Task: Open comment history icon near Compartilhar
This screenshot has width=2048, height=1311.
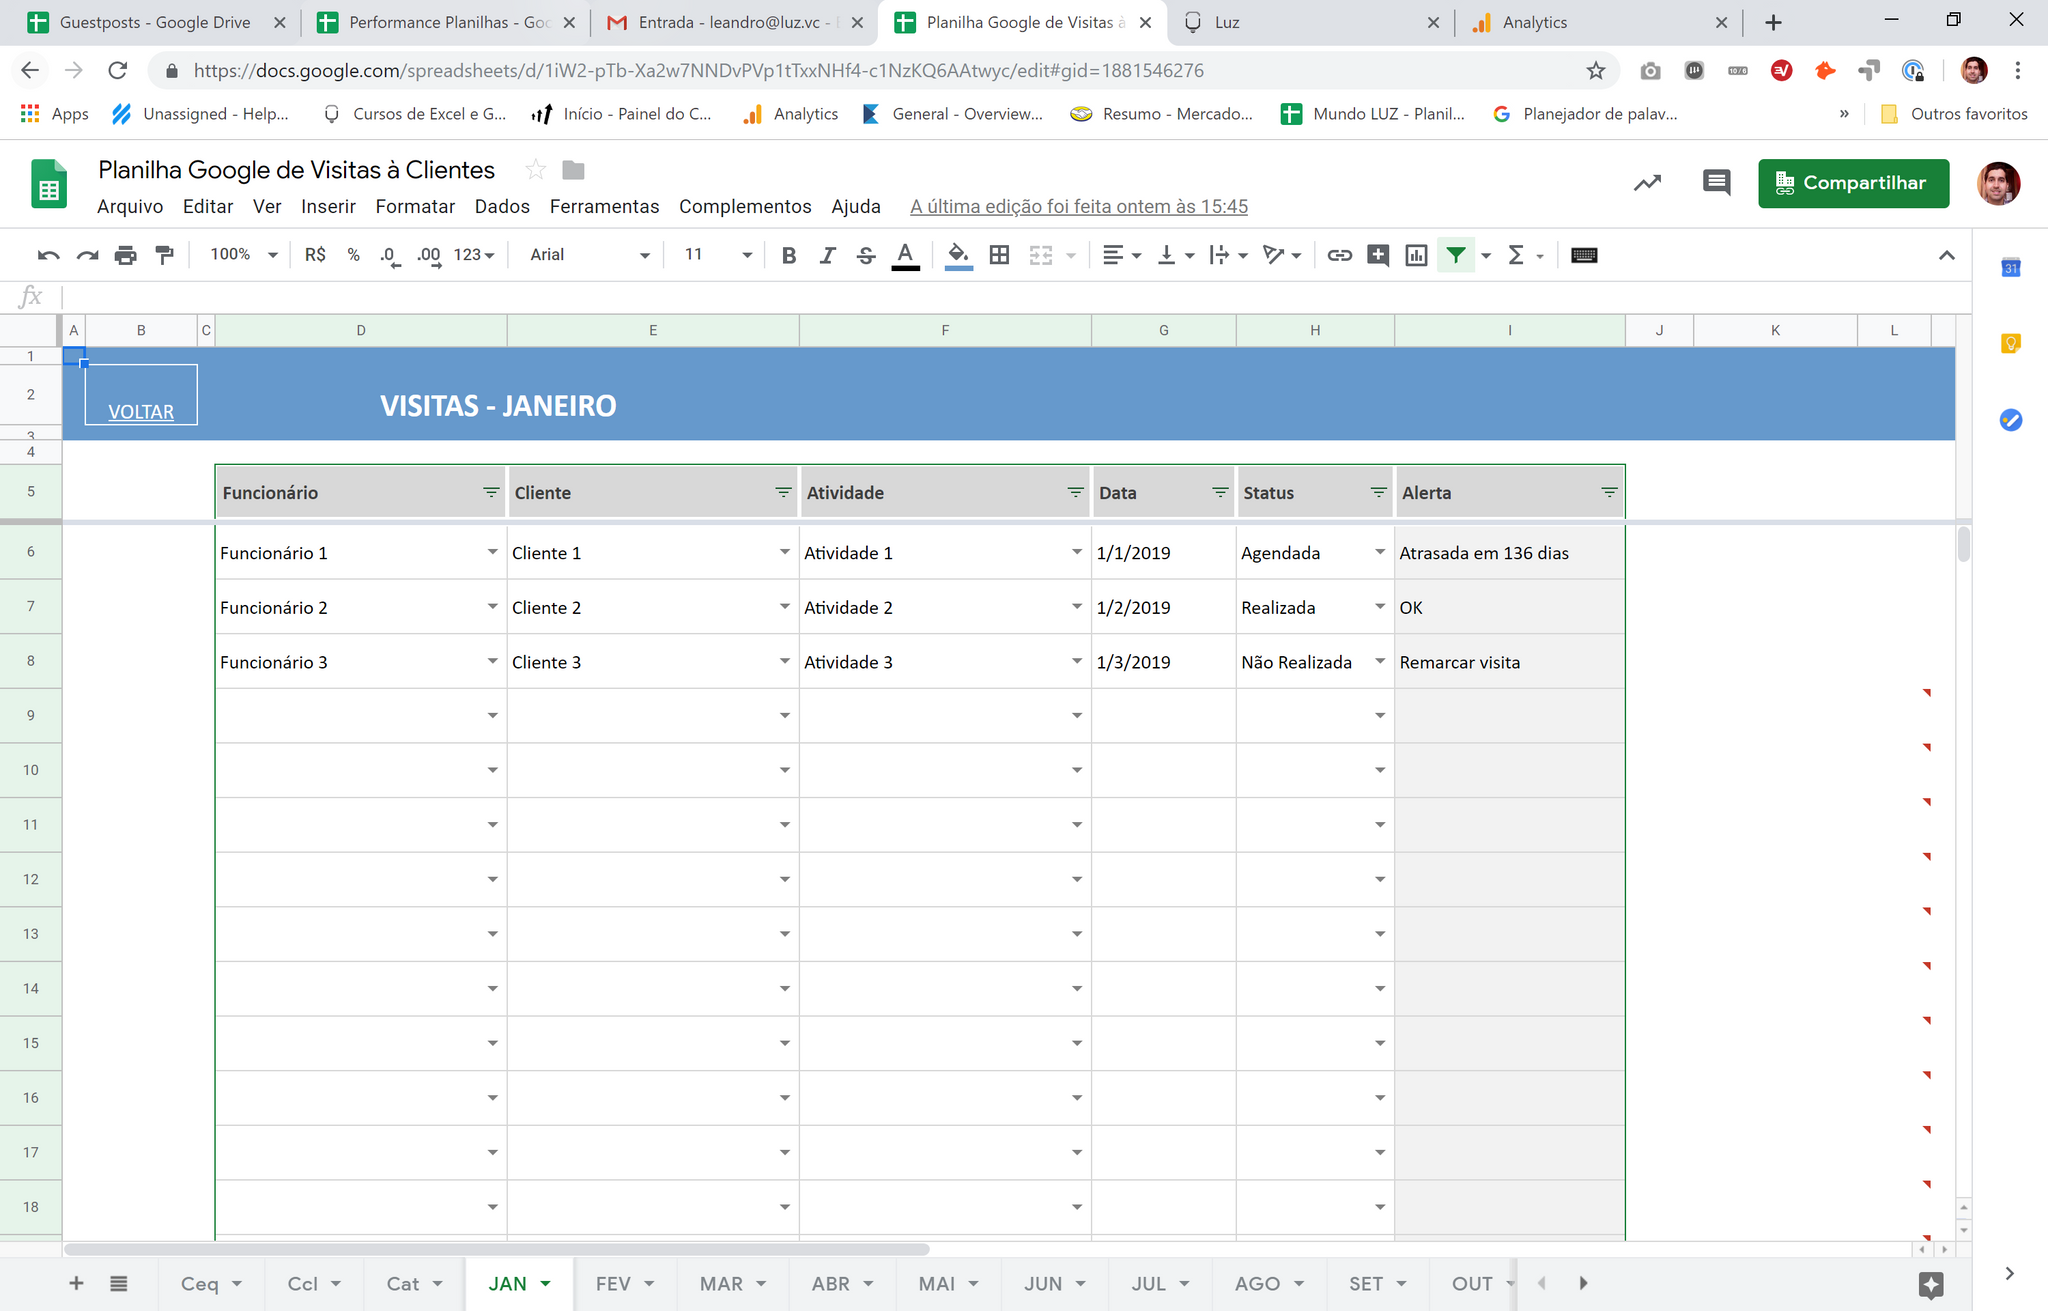Action: (1716, 183)
